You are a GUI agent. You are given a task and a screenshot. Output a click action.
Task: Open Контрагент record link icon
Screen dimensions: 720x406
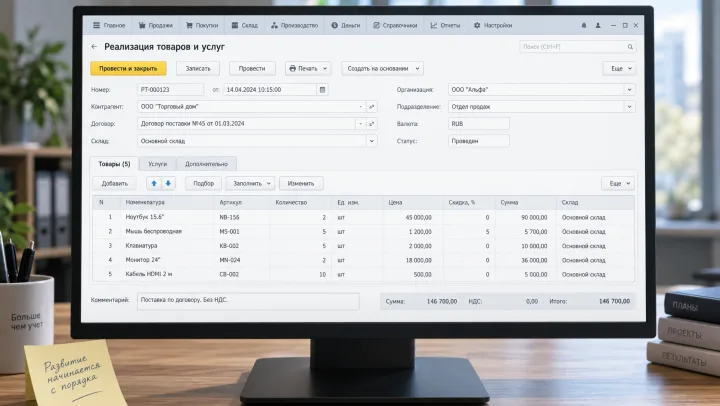(x=371, y=107)
